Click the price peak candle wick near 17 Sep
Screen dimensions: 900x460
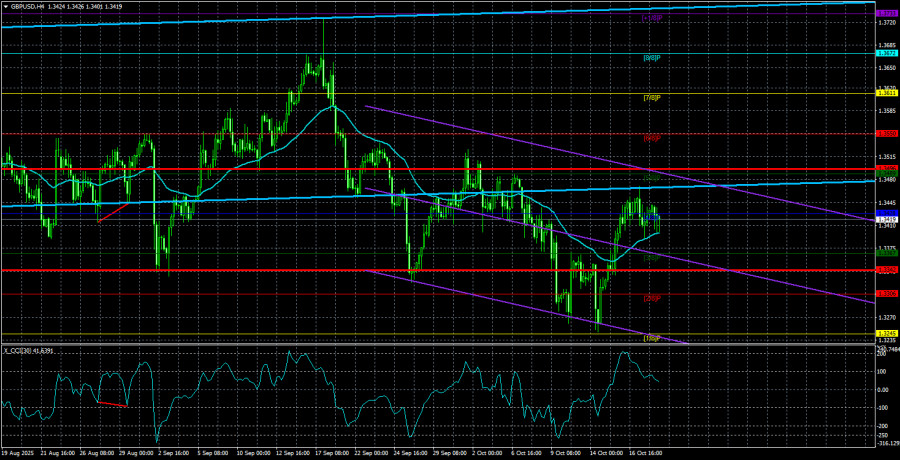(323, 35)
